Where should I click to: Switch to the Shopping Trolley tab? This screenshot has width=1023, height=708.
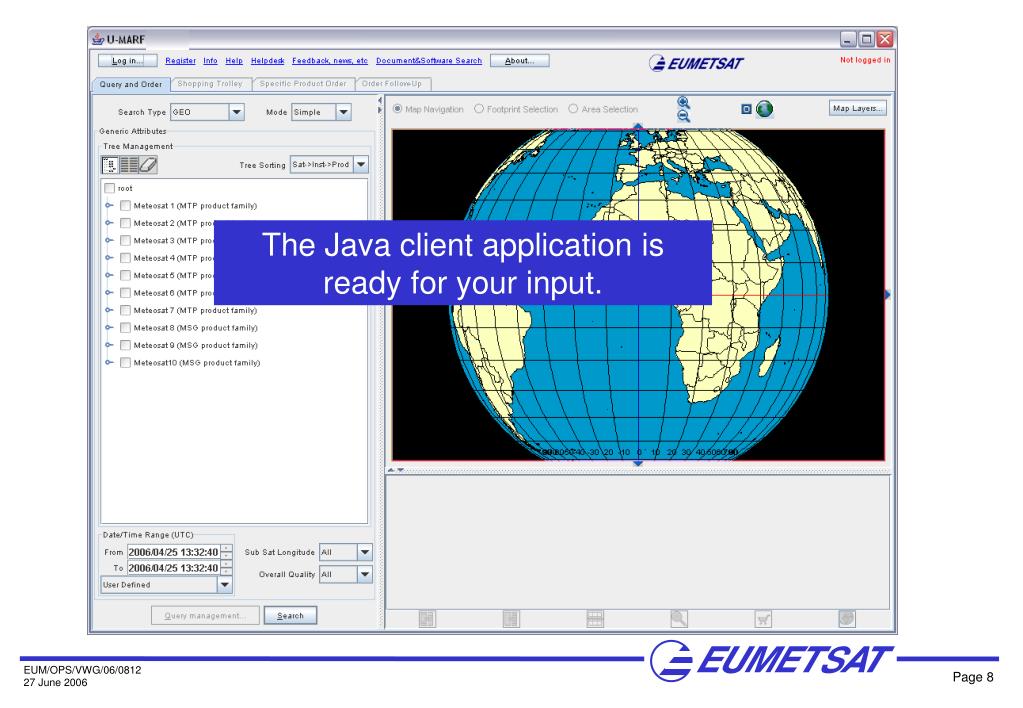tap(210, 84)
